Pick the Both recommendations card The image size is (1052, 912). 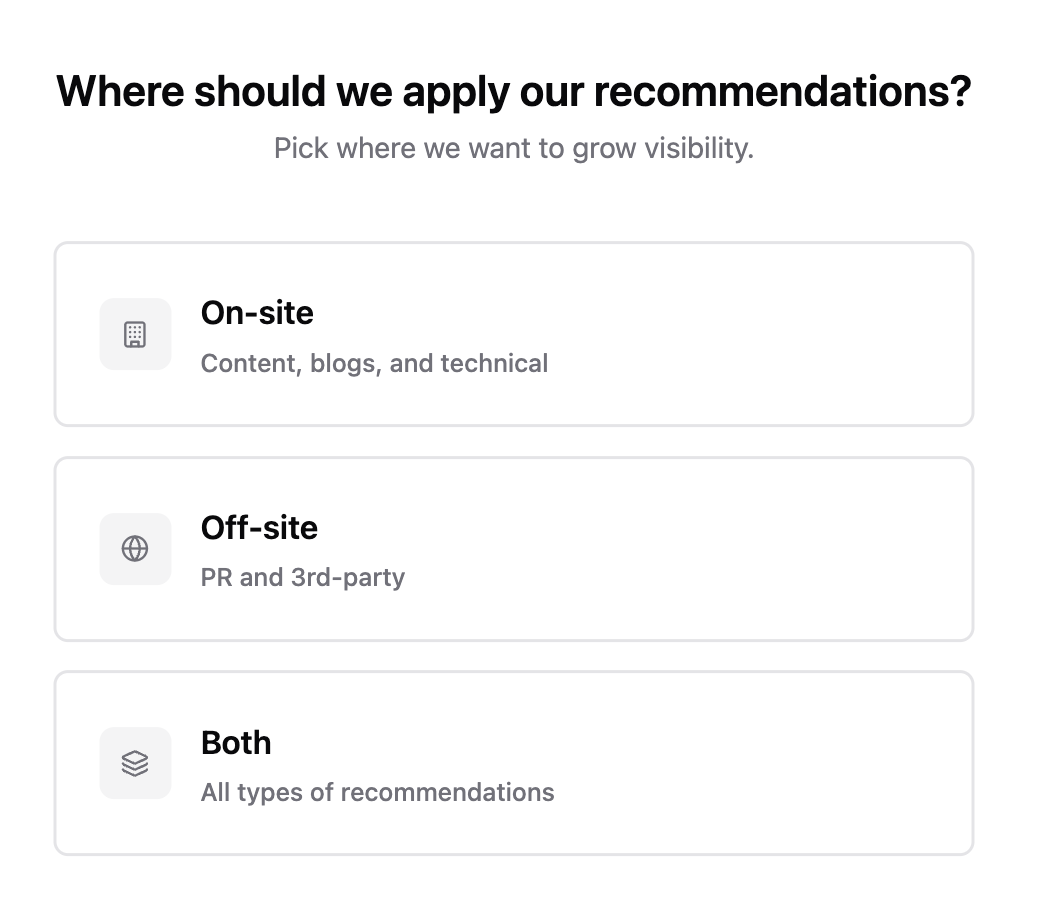(513, 763)
